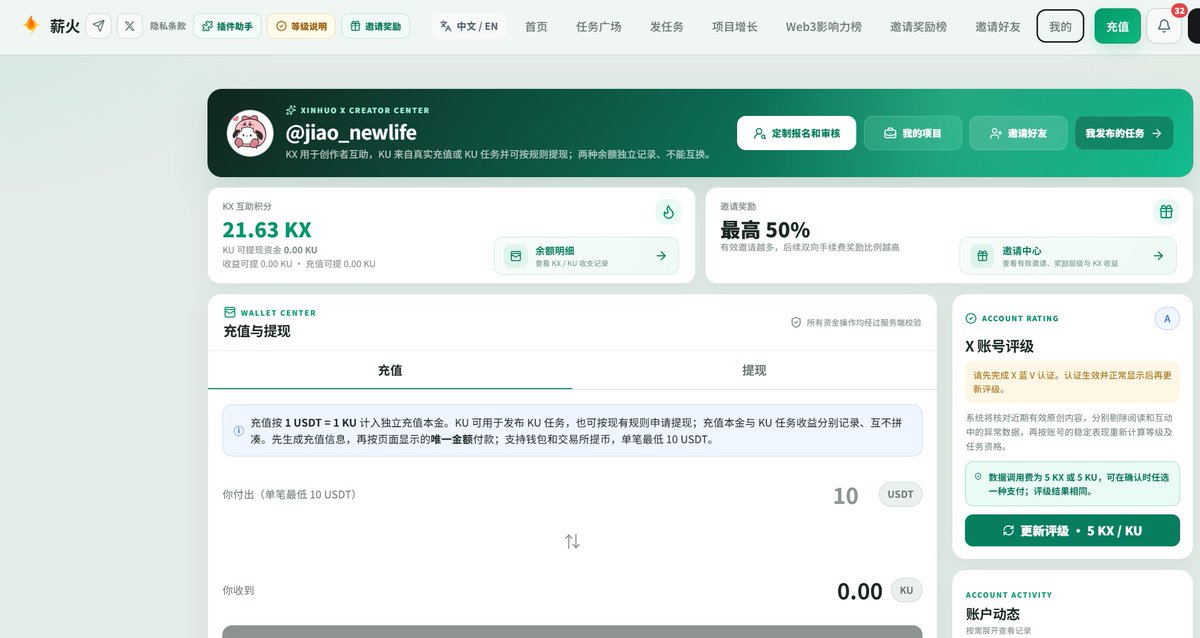This screenshot has height=638, width=1200.
Task: Open 我的项目 button
Action: coord(913,133)
